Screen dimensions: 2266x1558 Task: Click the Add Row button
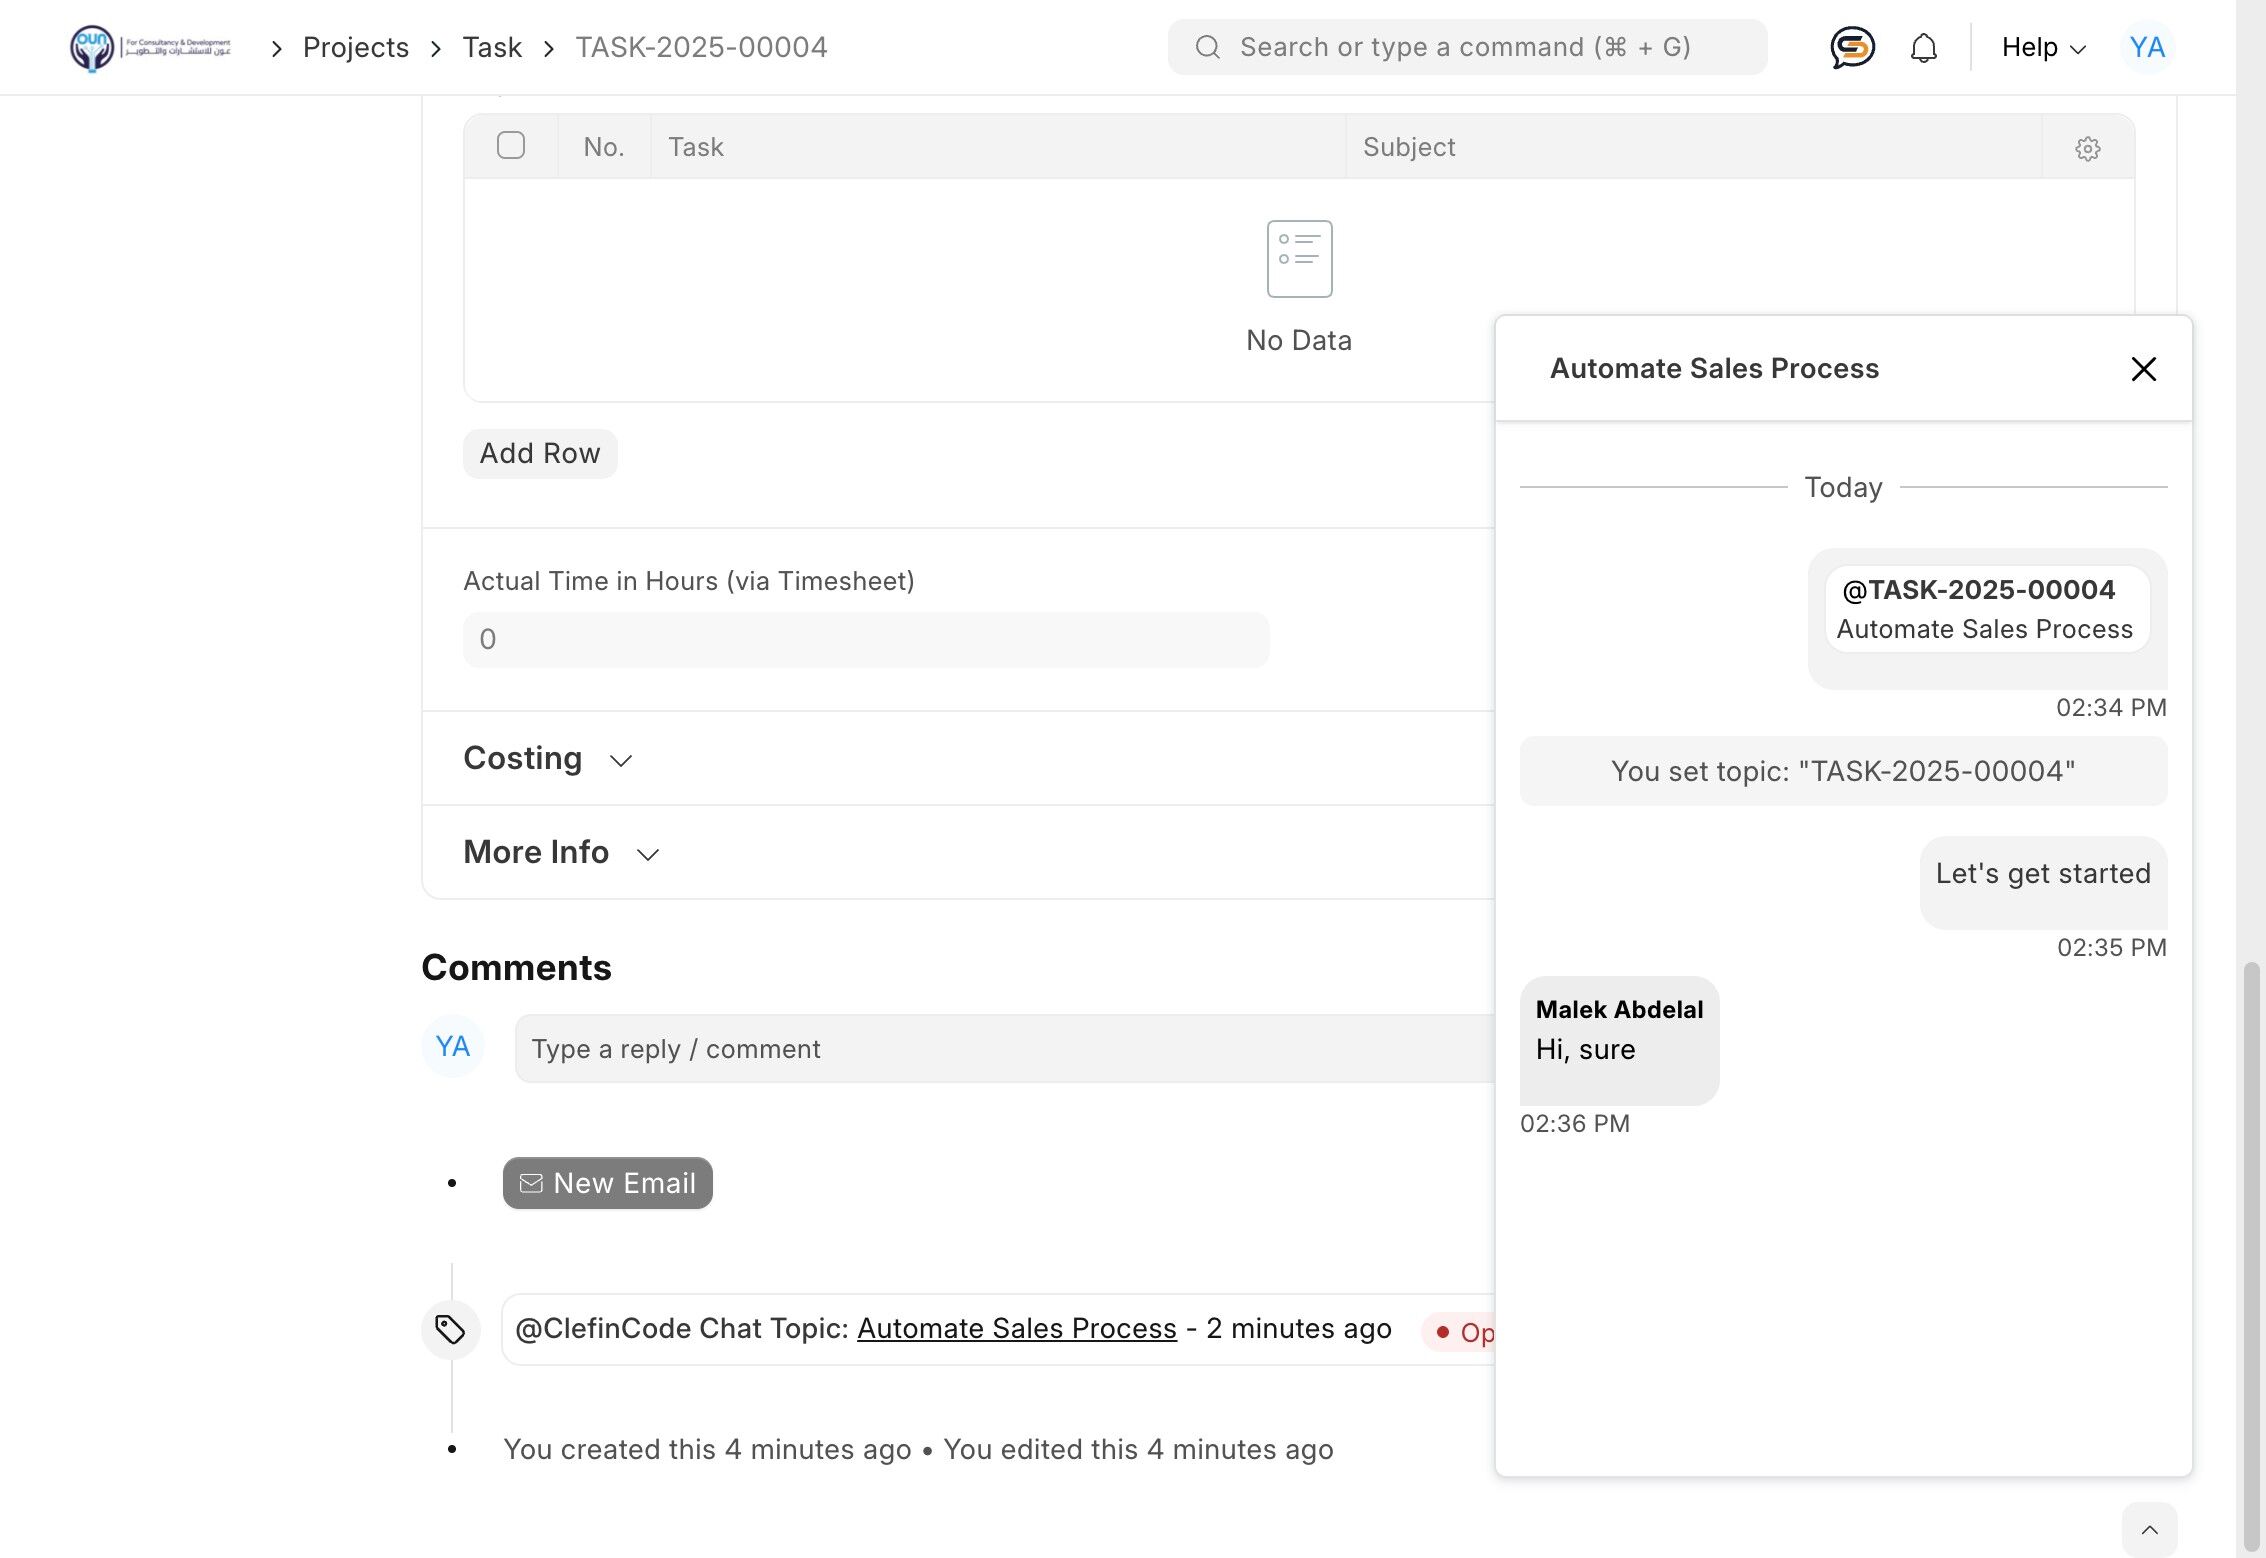(x=539, y=454)
